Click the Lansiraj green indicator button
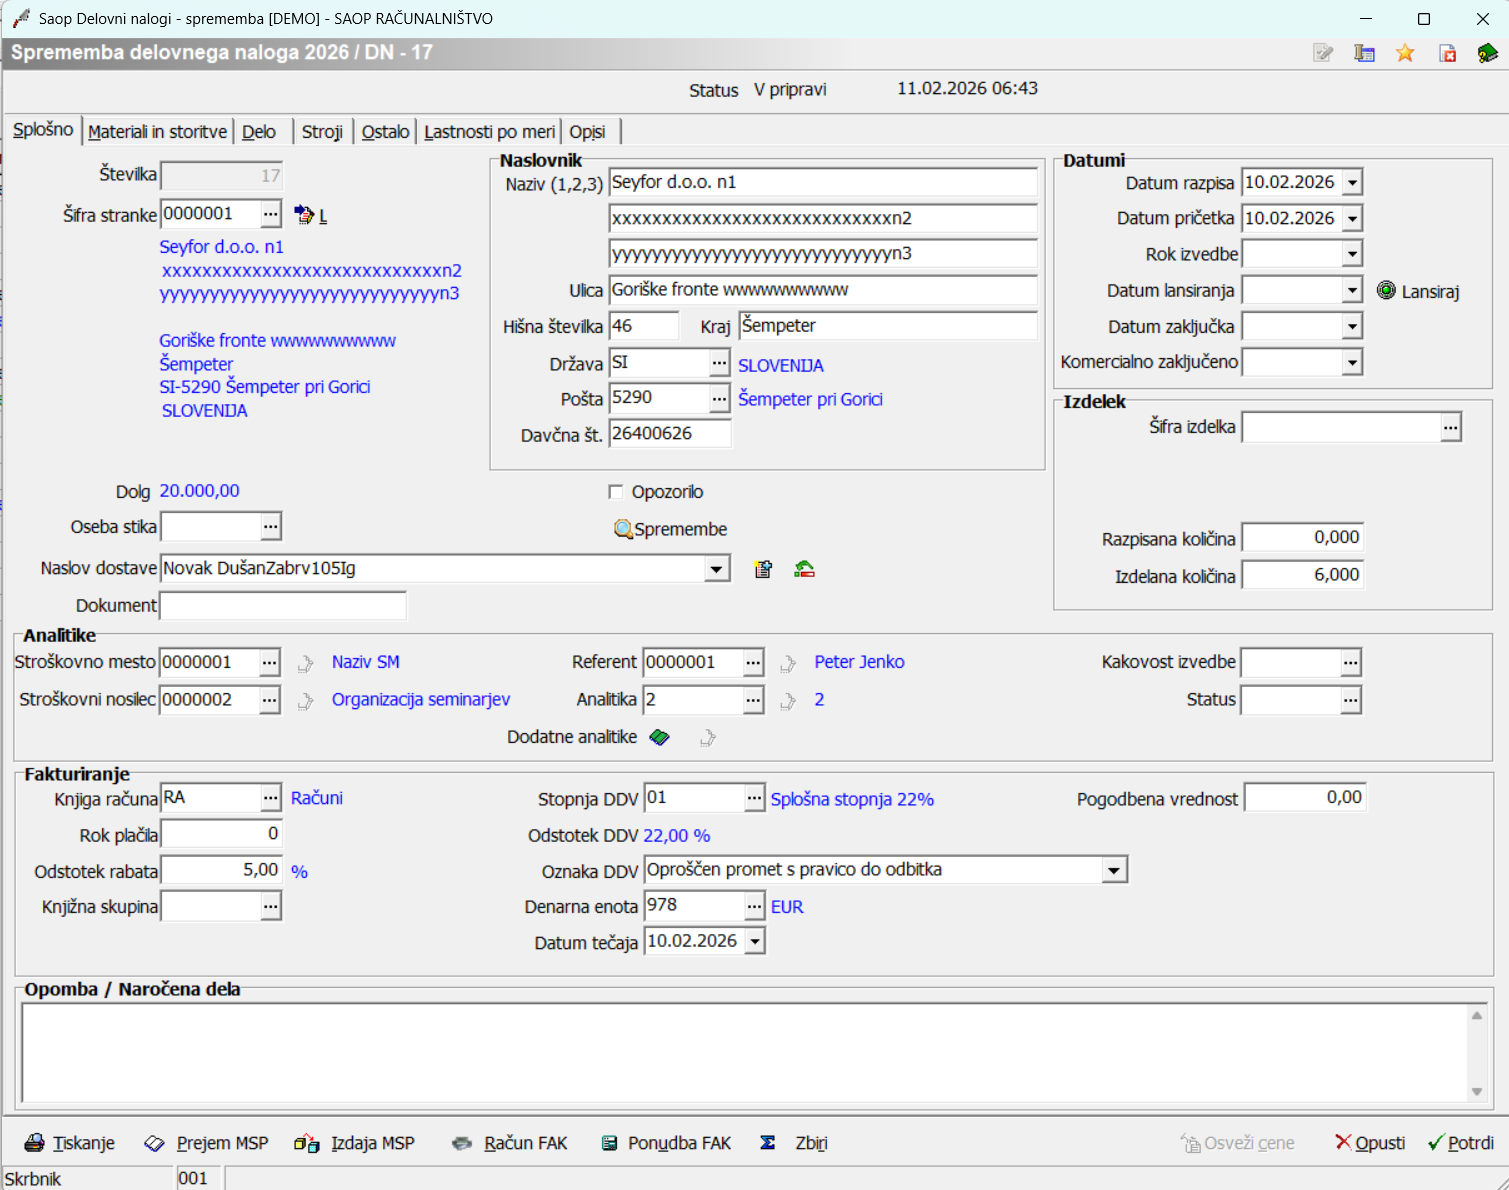The width and height of the screenshot is (1509, 1190). click(1386, 291)
